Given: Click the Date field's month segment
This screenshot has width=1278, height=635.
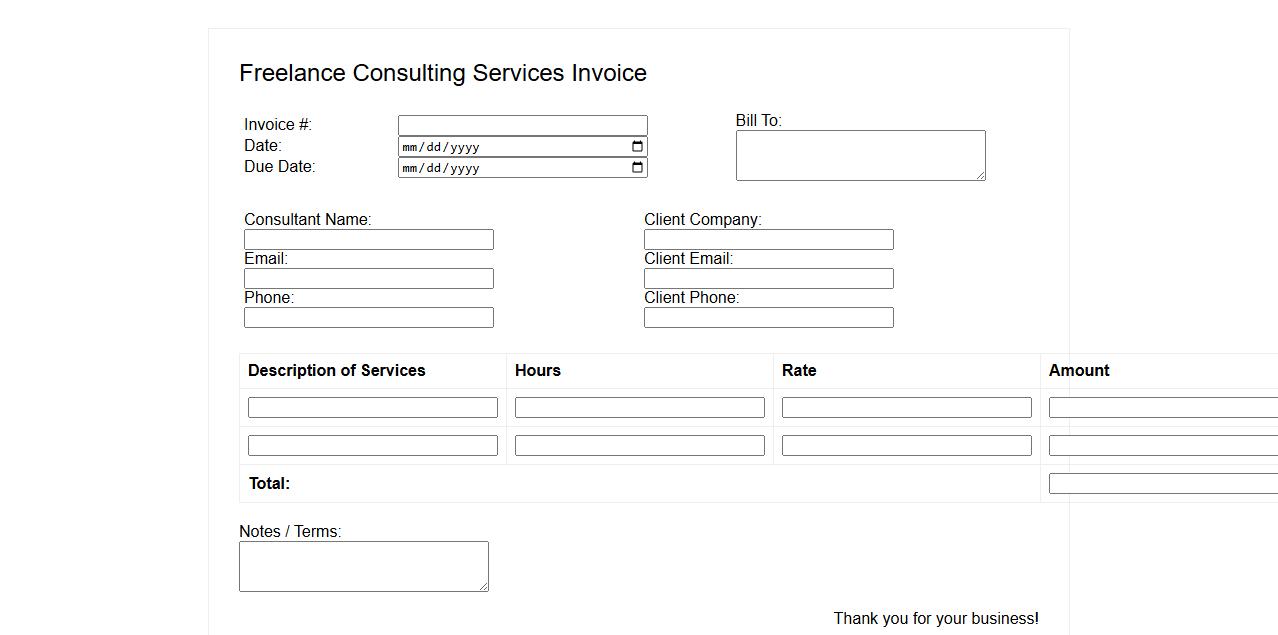Looking at the screenshot, I should 410,147.
